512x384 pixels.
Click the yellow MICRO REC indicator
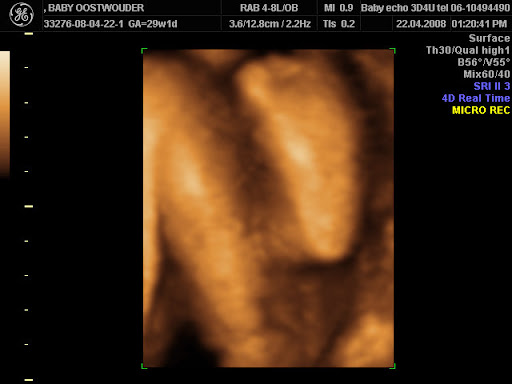pyautogui.click(x=481, y=110)
